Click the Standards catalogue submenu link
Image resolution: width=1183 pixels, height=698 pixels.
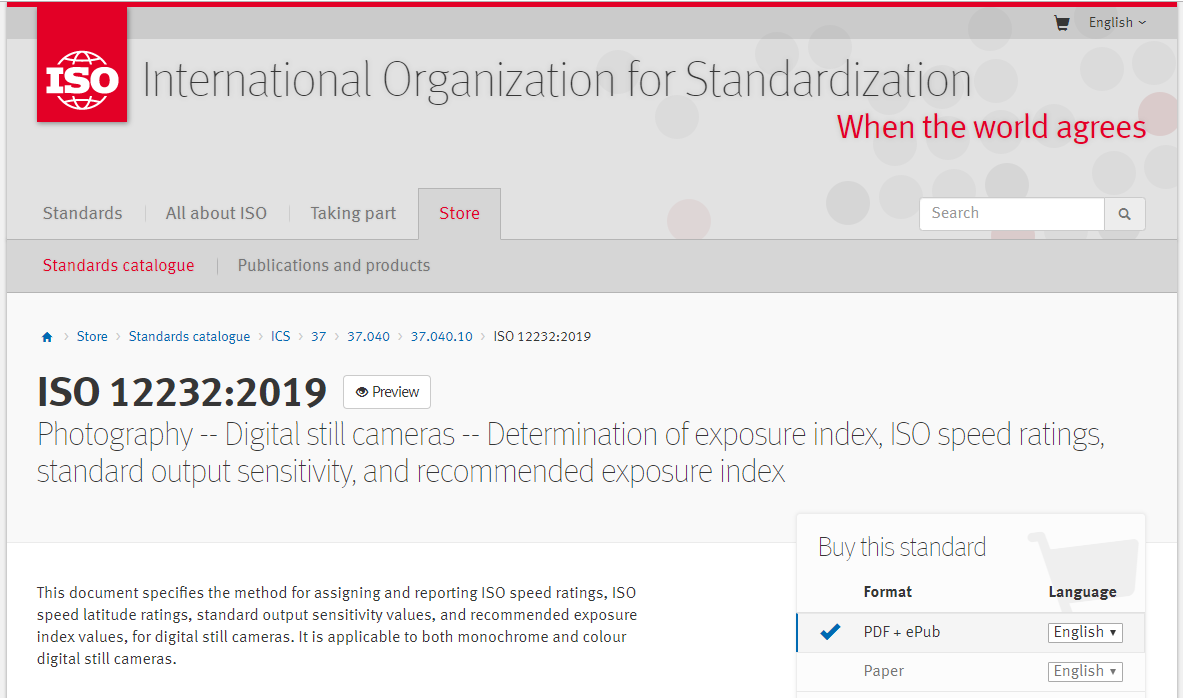coord(118,266)
